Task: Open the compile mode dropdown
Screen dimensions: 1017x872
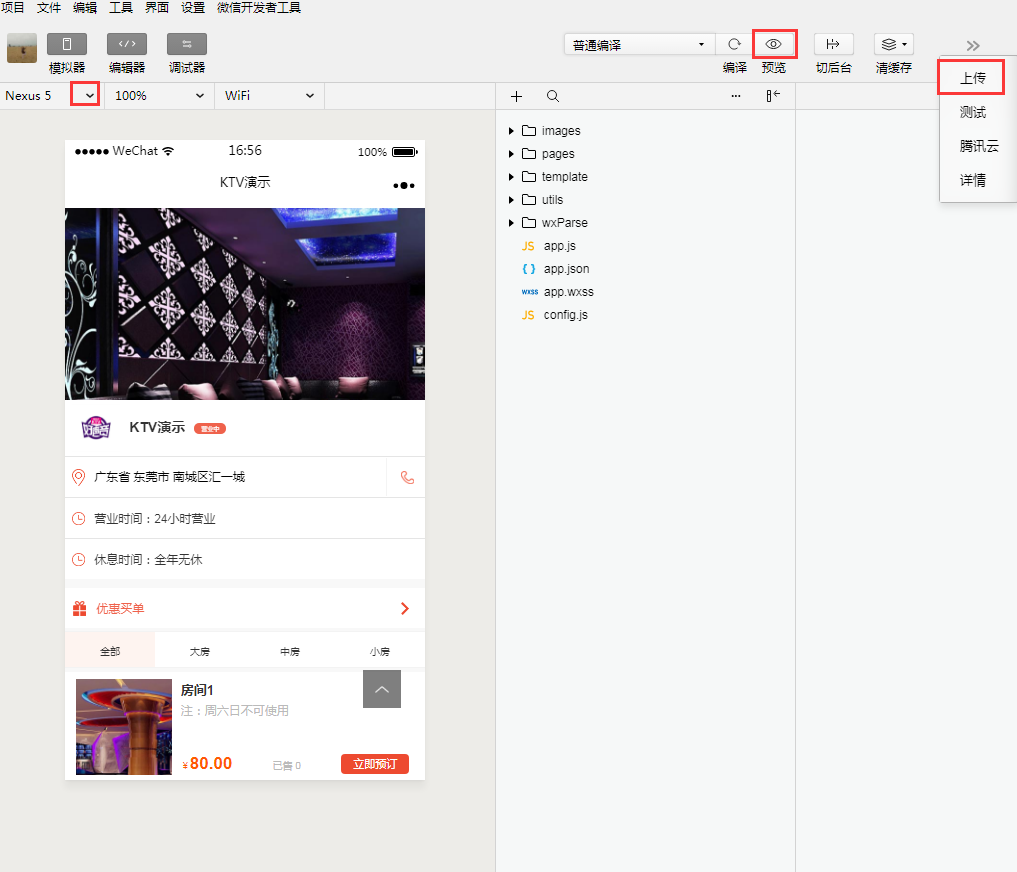Action: (x=639, y=45)
